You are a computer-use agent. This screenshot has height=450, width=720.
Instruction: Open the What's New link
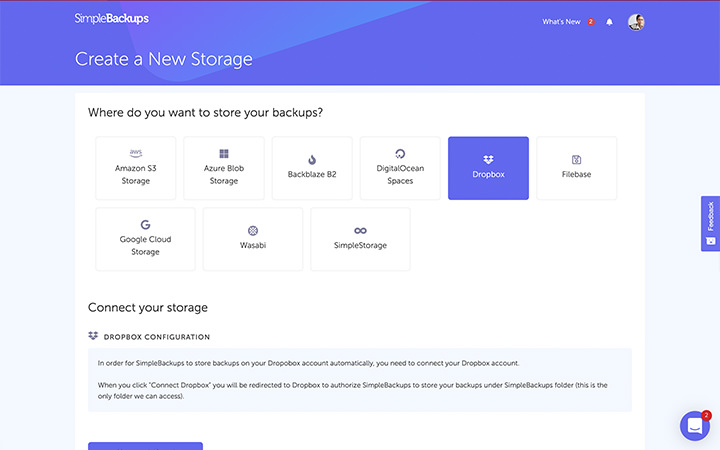[561, 22]
